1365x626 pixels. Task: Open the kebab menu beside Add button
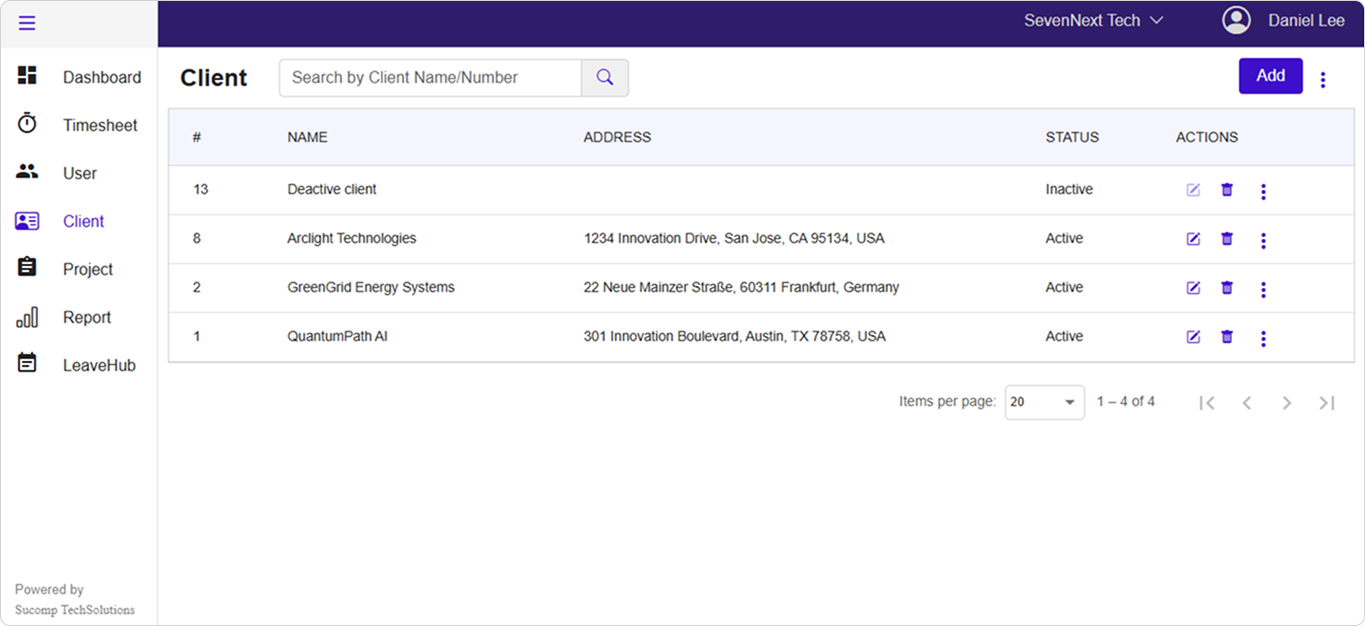1323,79
